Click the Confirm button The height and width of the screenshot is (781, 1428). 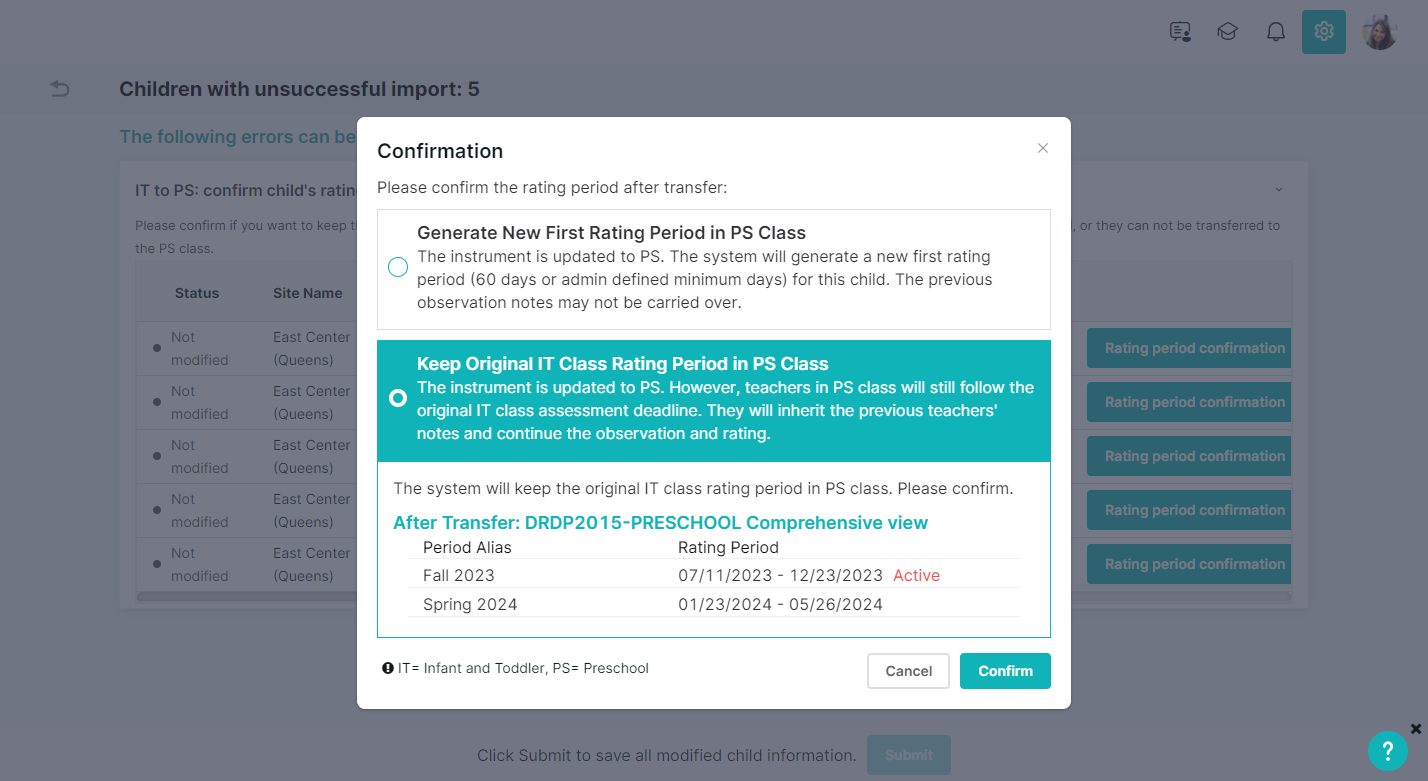1005,671
